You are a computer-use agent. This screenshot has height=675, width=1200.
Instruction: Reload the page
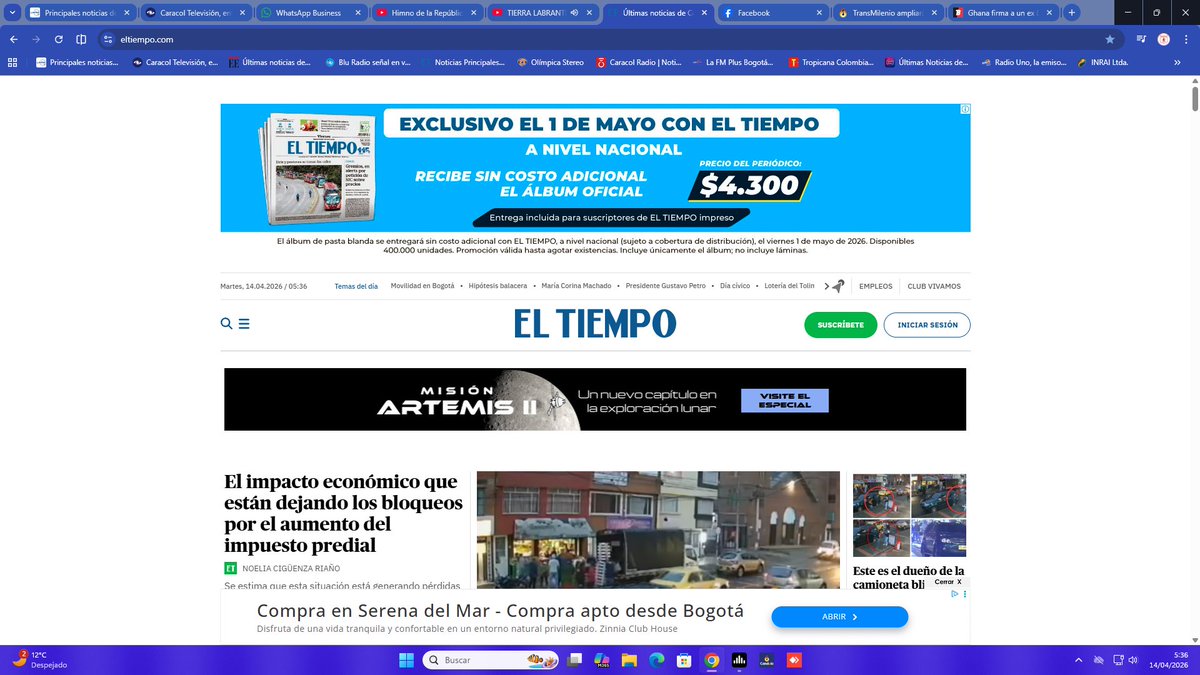[59, 39]
